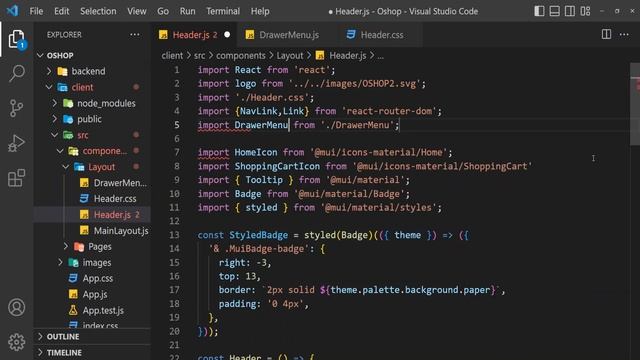This screenshot has width=640, height=360.
Task: Open the Manage gear icon
Action: click(16, 342)
